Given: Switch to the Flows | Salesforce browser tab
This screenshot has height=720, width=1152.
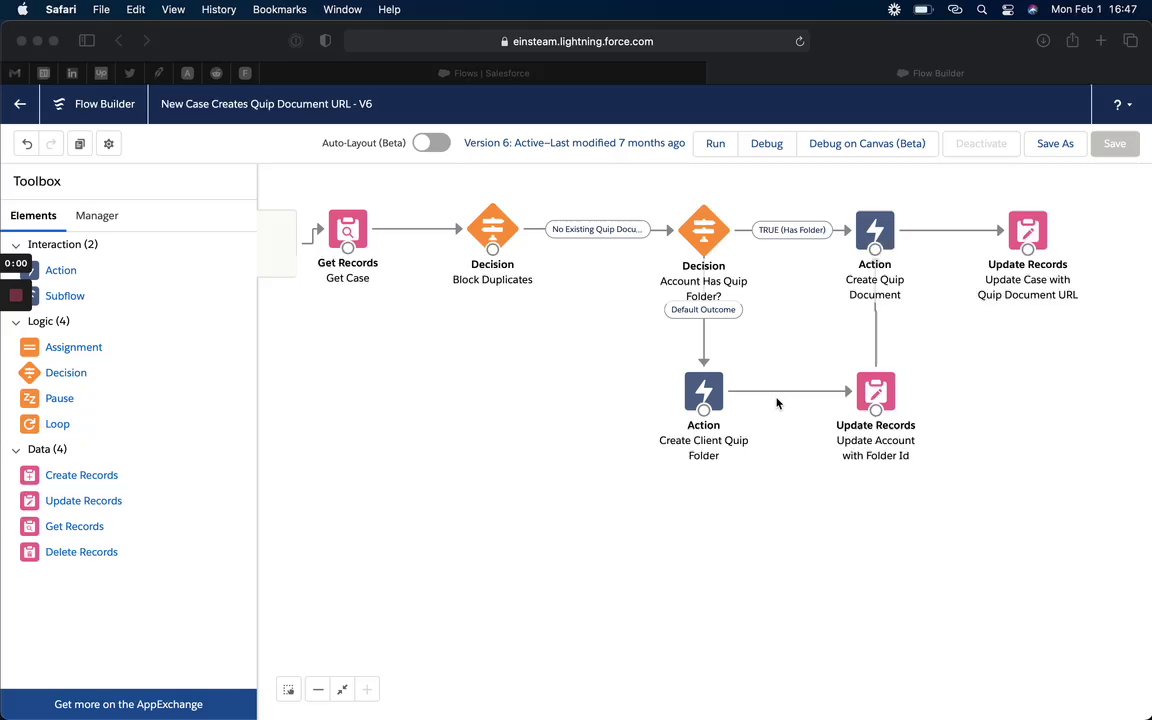Looking at the screenshot, I should click(483, 73).
